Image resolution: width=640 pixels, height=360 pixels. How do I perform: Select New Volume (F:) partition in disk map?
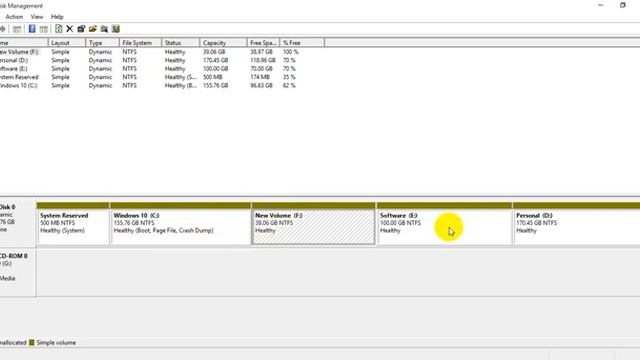(x=313, y=223)
